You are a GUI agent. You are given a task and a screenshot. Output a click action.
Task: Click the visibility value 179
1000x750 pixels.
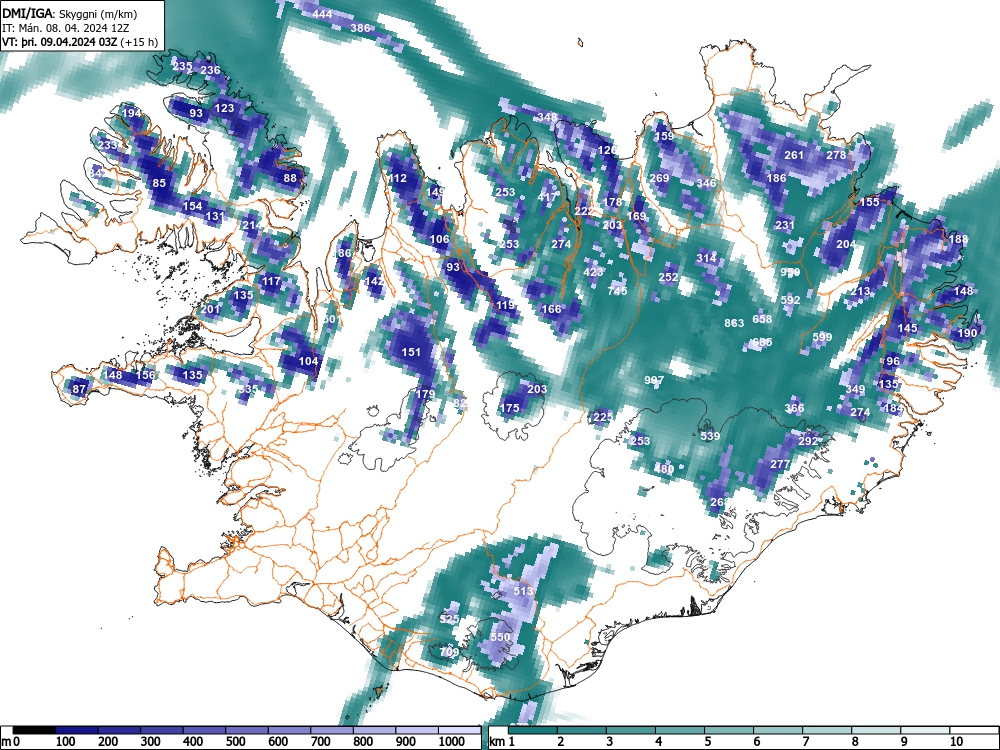tap(425, 393)
